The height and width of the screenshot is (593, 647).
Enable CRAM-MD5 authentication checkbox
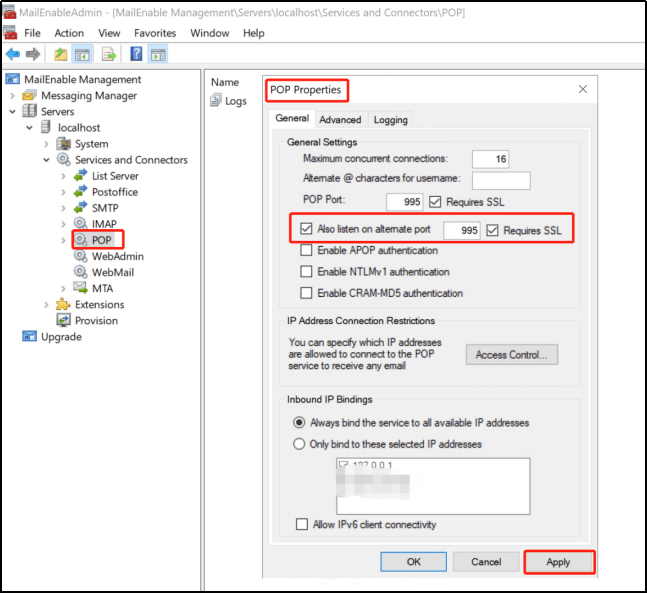pos(306,293)
